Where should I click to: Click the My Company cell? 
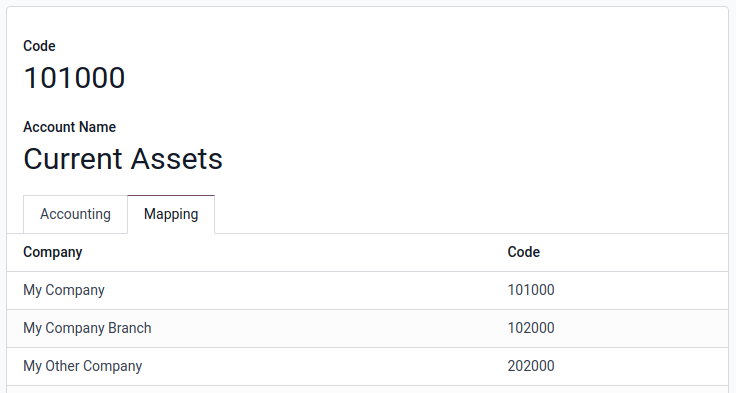tap(64, 290)
